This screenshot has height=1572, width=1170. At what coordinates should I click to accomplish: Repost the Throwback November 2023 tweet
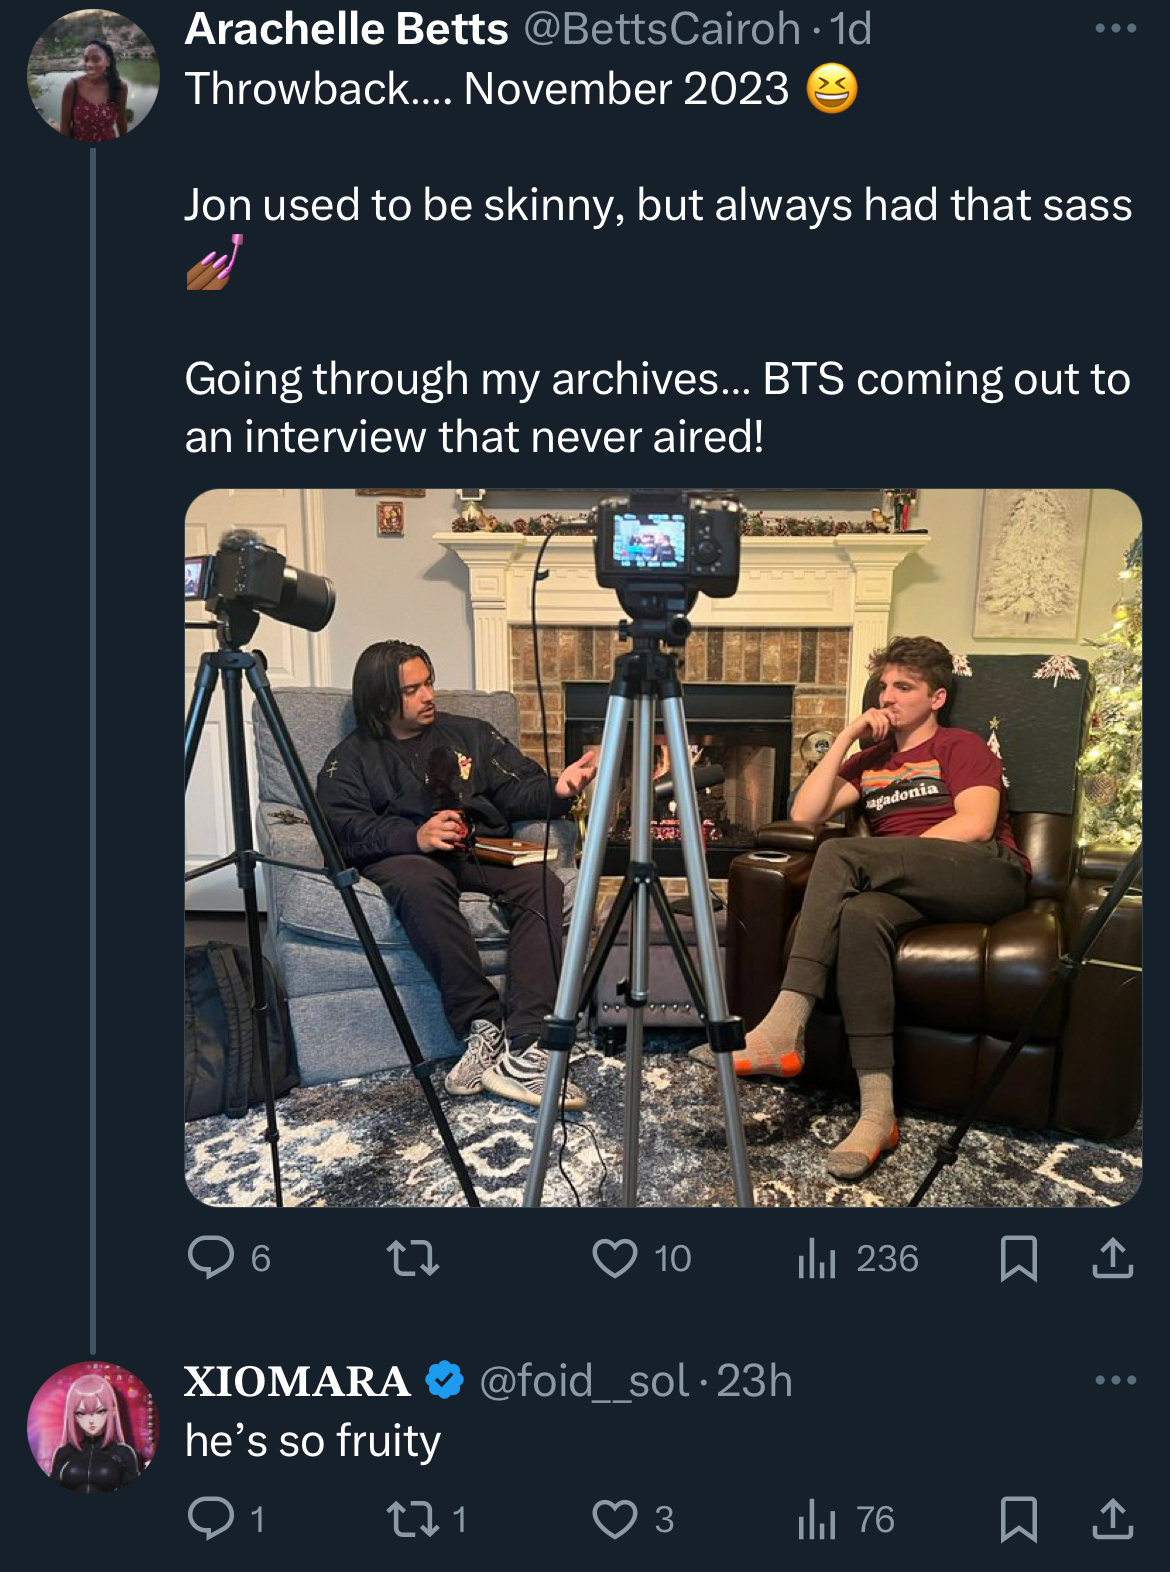[413, 1258]
